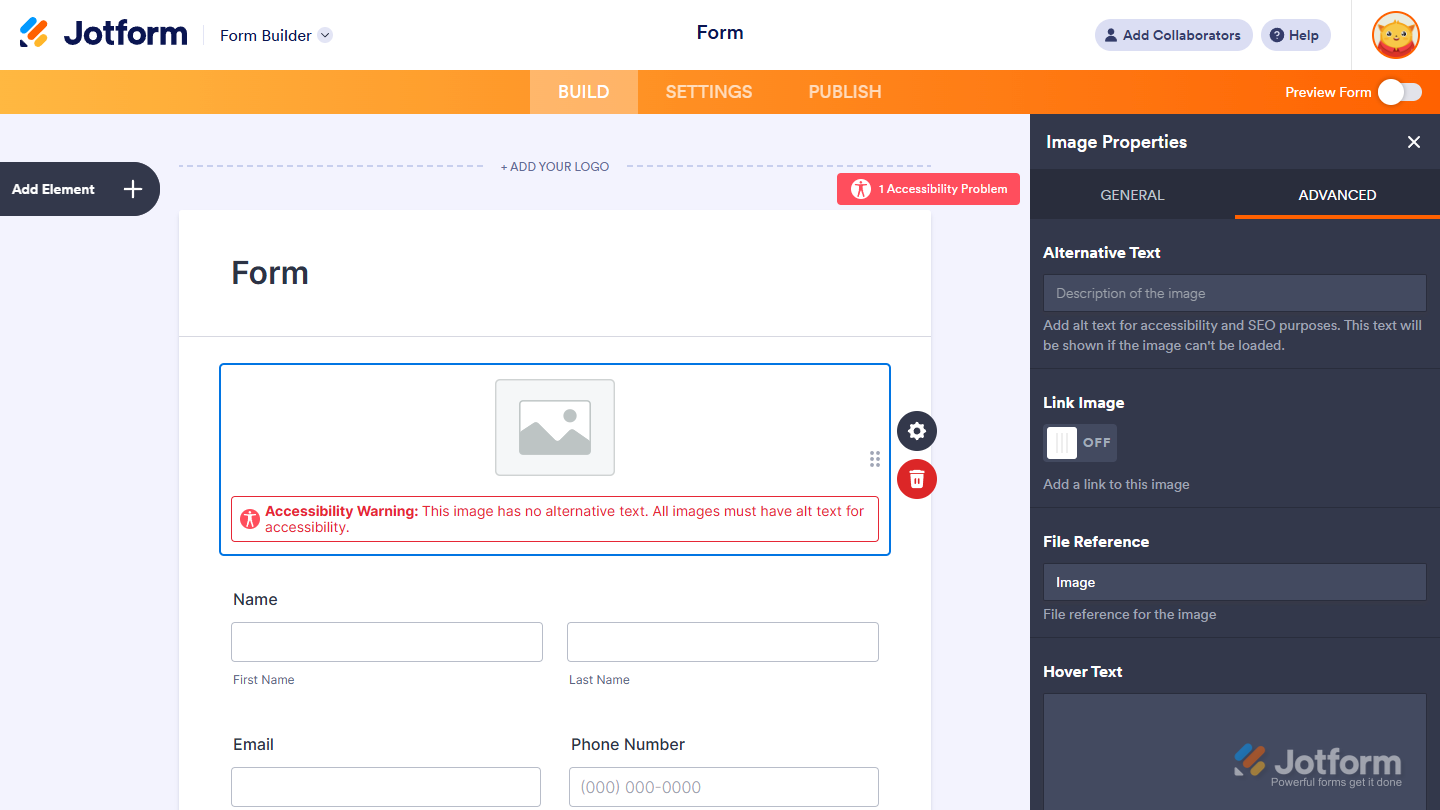1440x810 pixels.
Task: Select the image placeholder thumbnail
Action: [x=554, y=427]
